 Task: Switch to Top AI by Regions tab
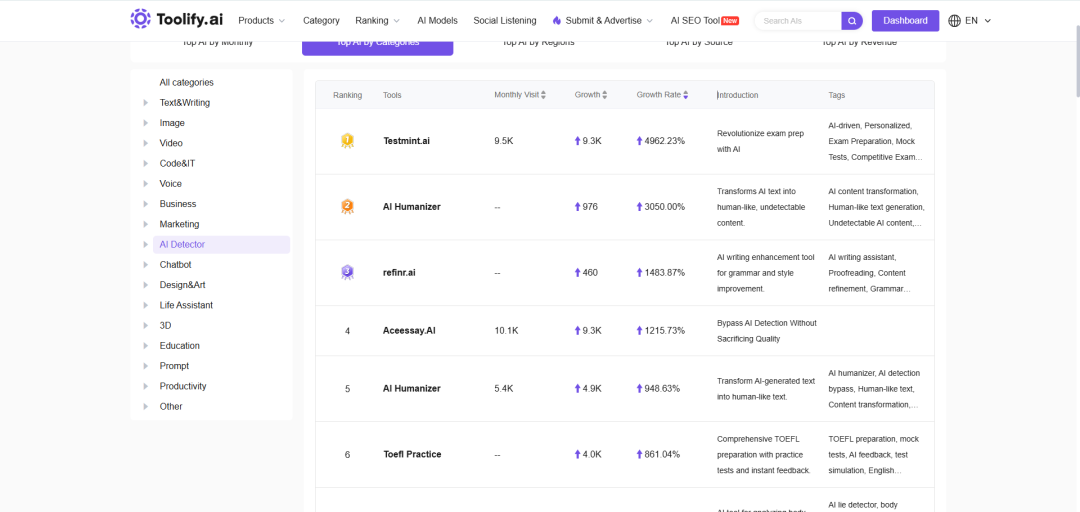tap(538, 44)
